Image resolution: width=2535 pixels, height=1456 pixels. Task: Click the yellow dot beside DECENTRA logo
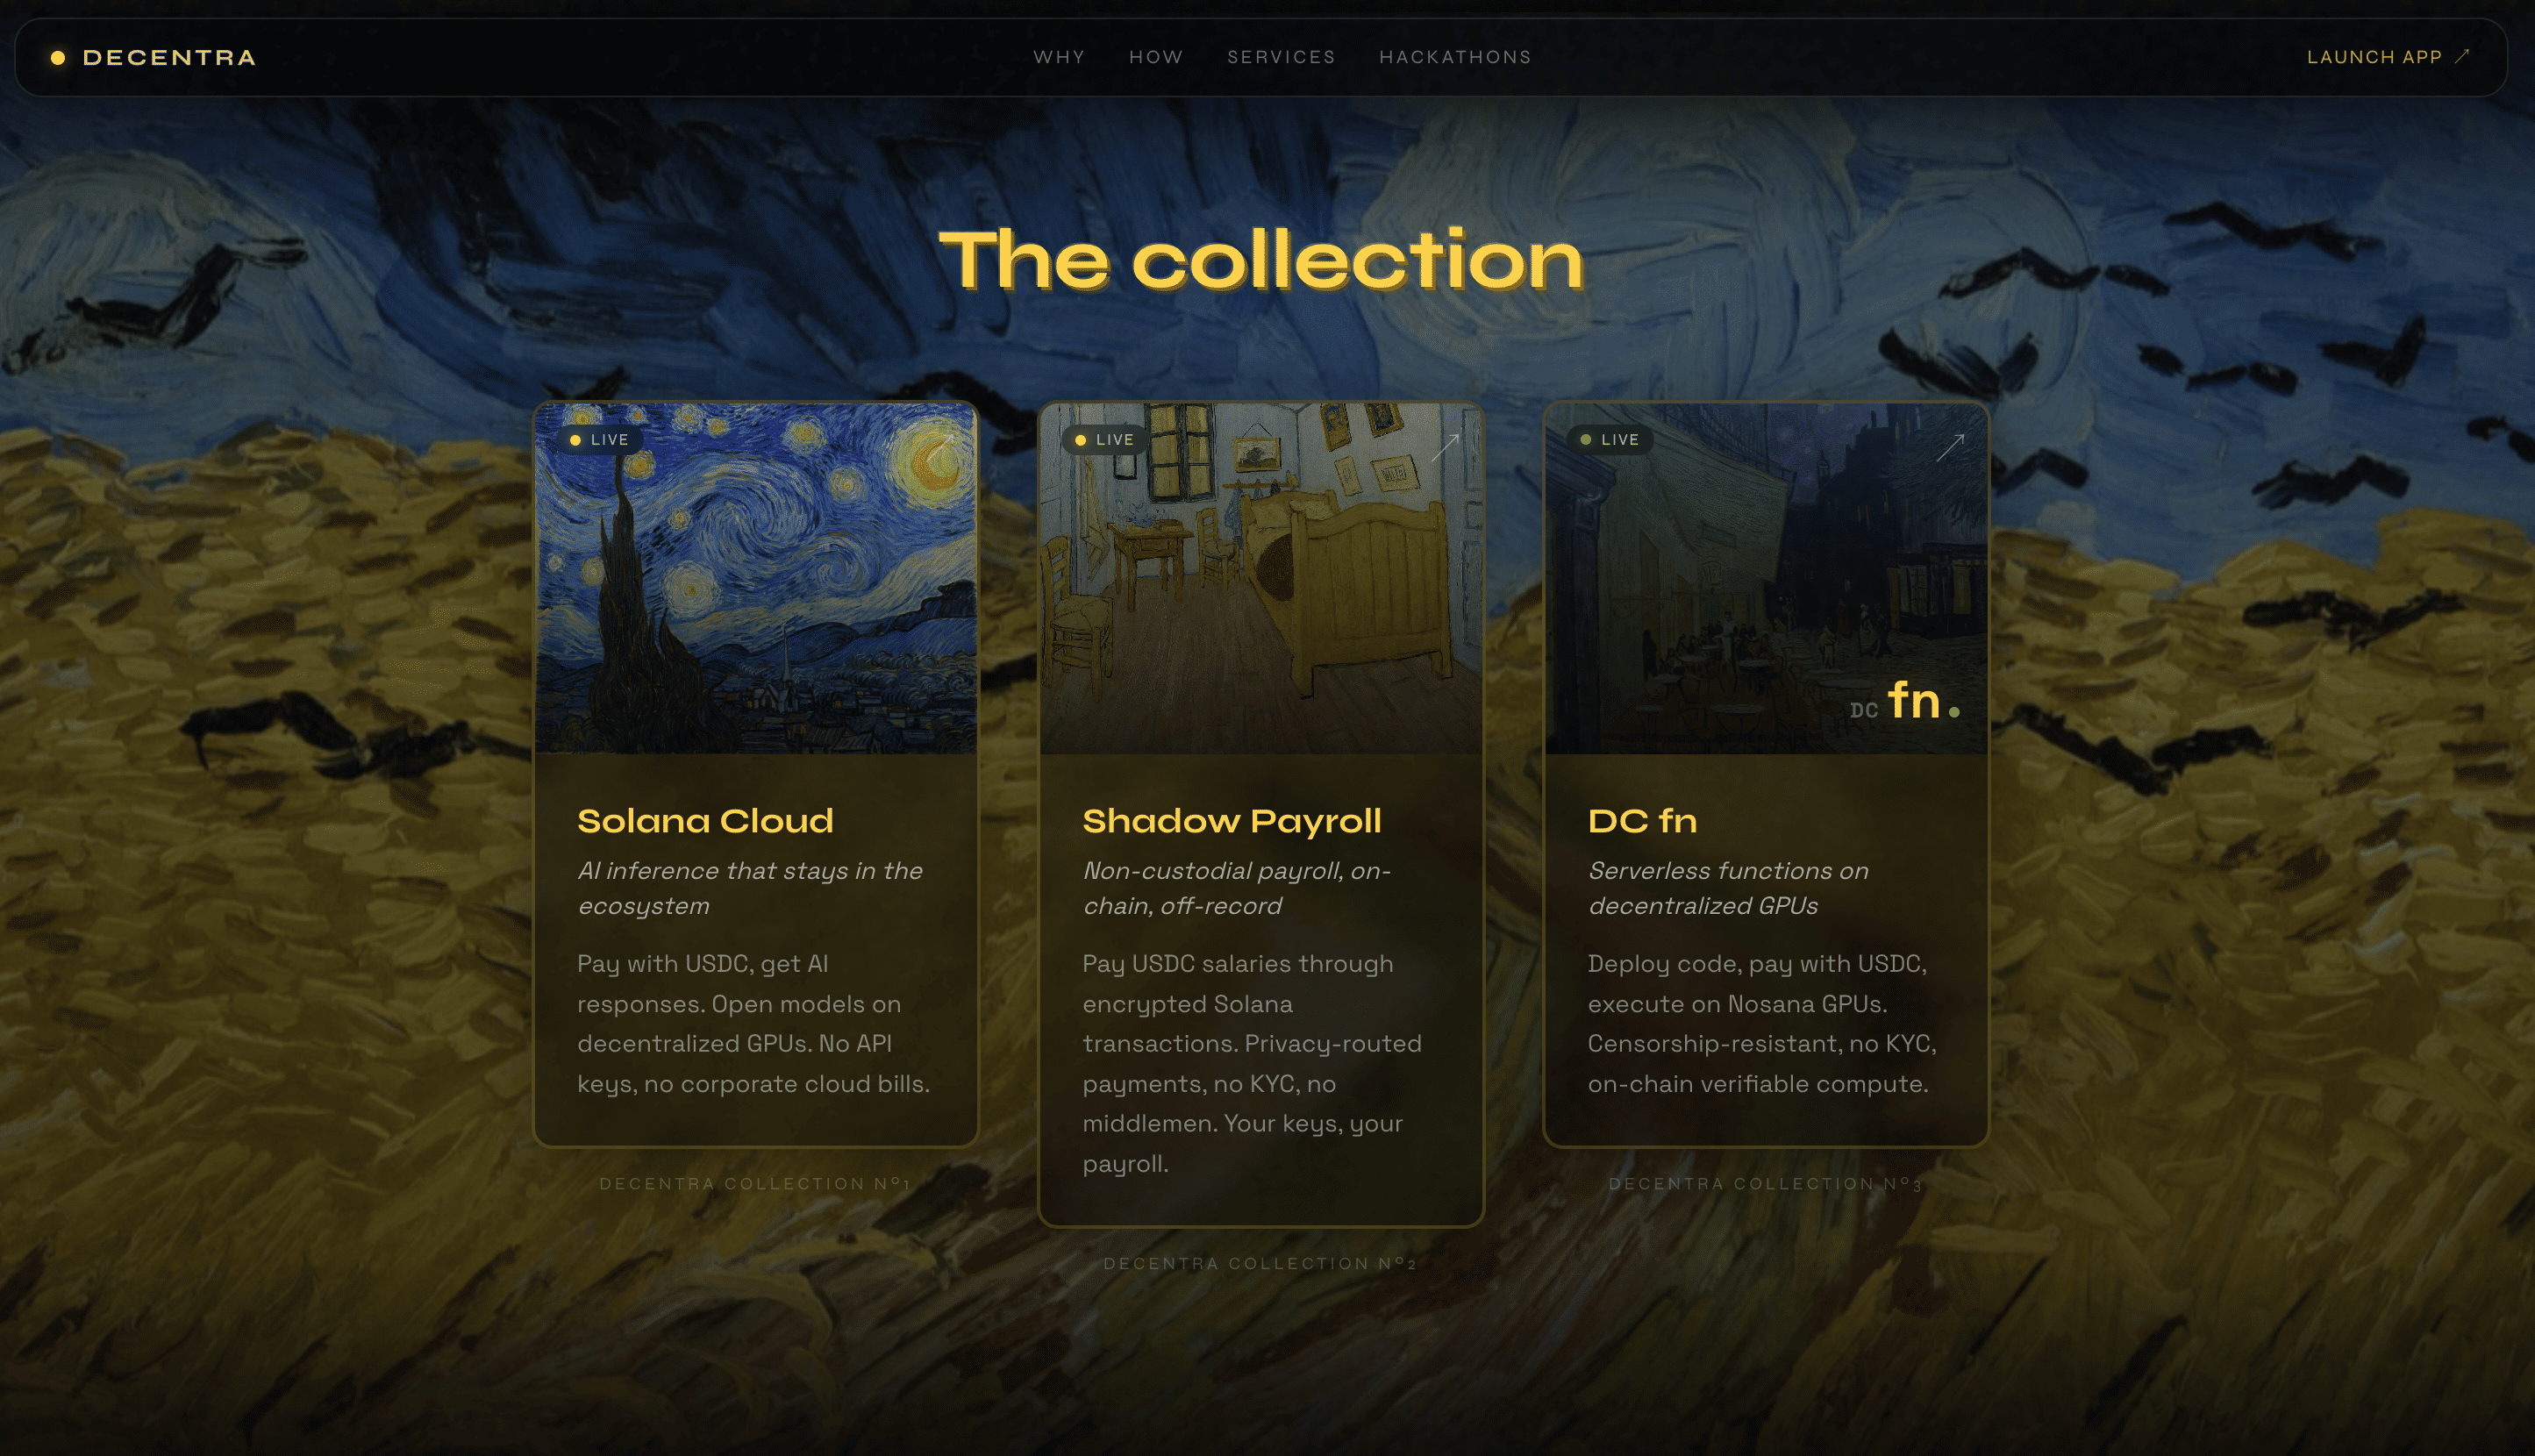[x=58, y=58]
